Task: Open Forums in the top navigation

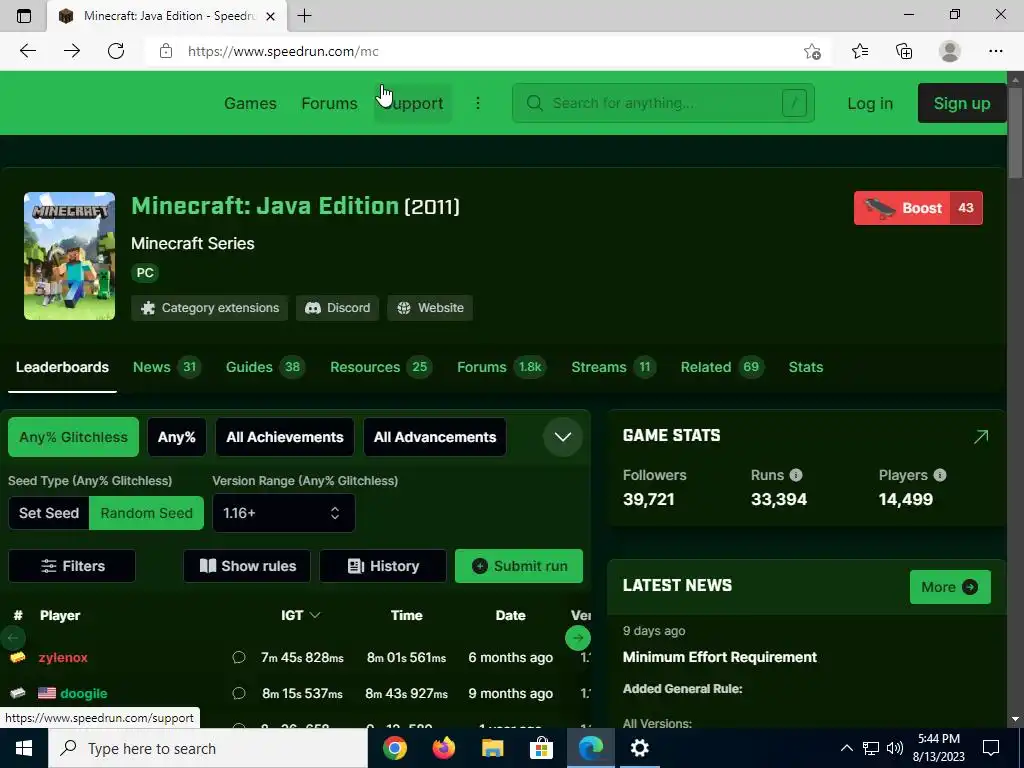Action: (x=329, y=103)
